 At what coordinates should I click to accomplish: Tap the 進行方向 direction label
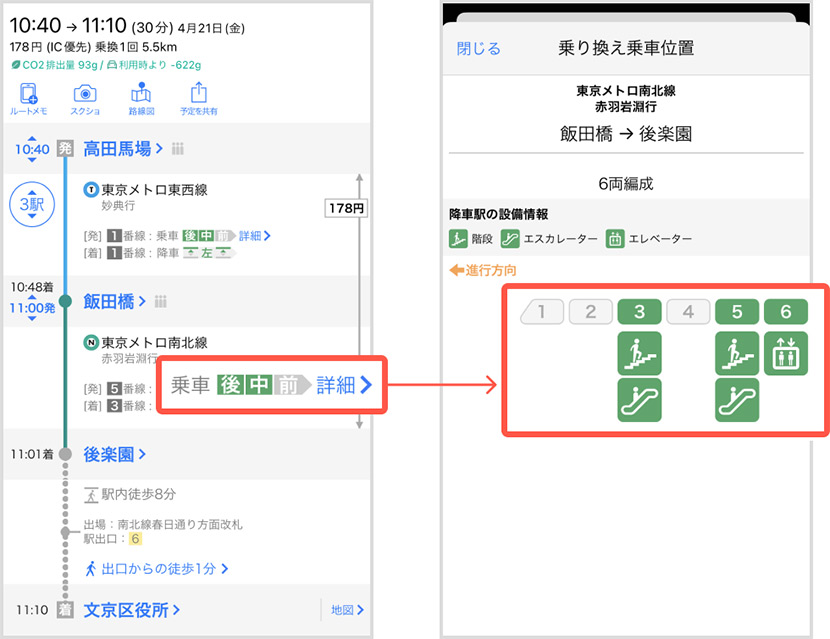click(483, 271)
